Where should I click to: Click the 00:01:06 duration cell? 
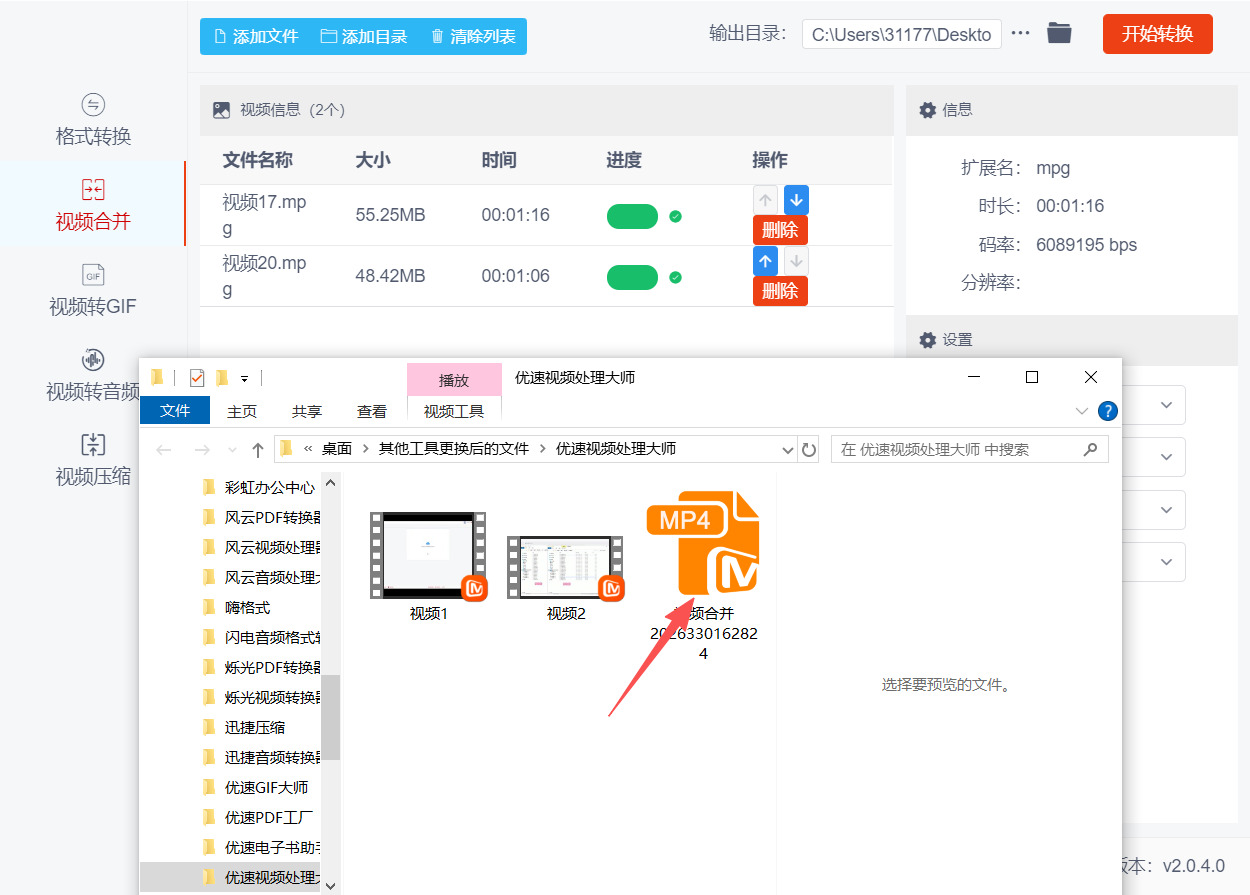point(515,276)
